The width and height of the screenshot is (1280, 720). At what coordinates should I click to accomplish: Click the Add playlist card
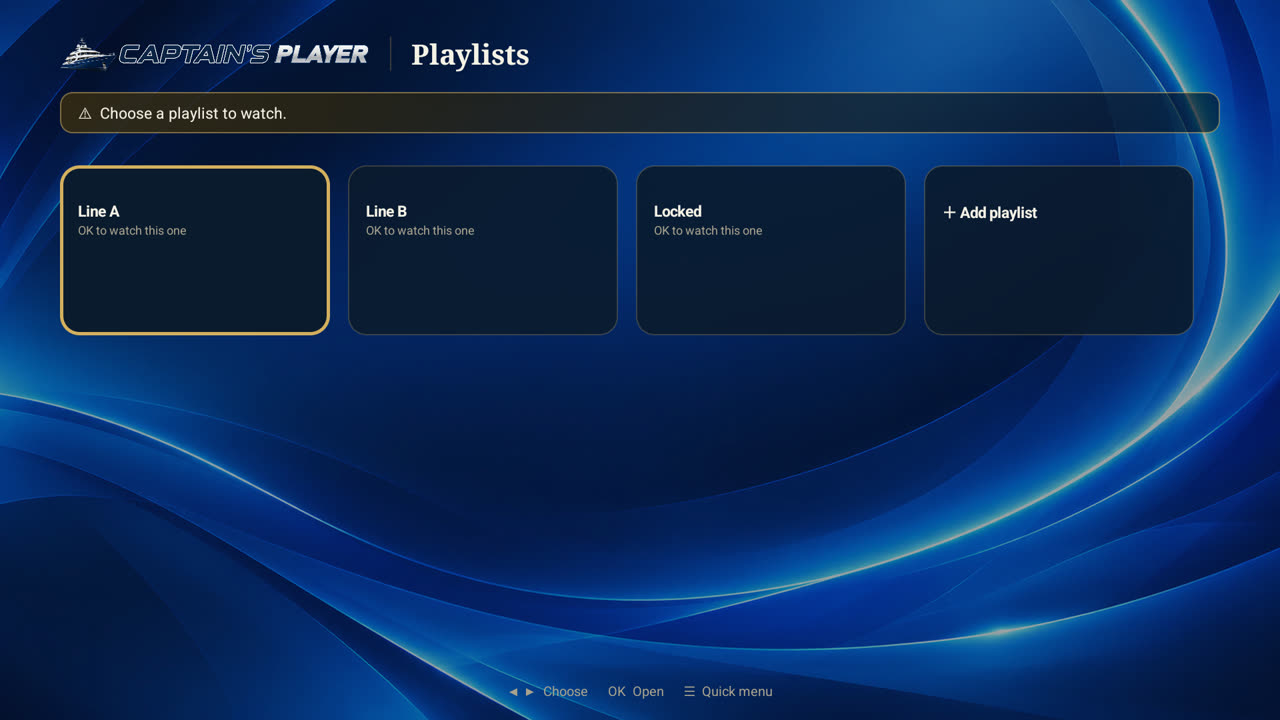(x=1059, y=250)
